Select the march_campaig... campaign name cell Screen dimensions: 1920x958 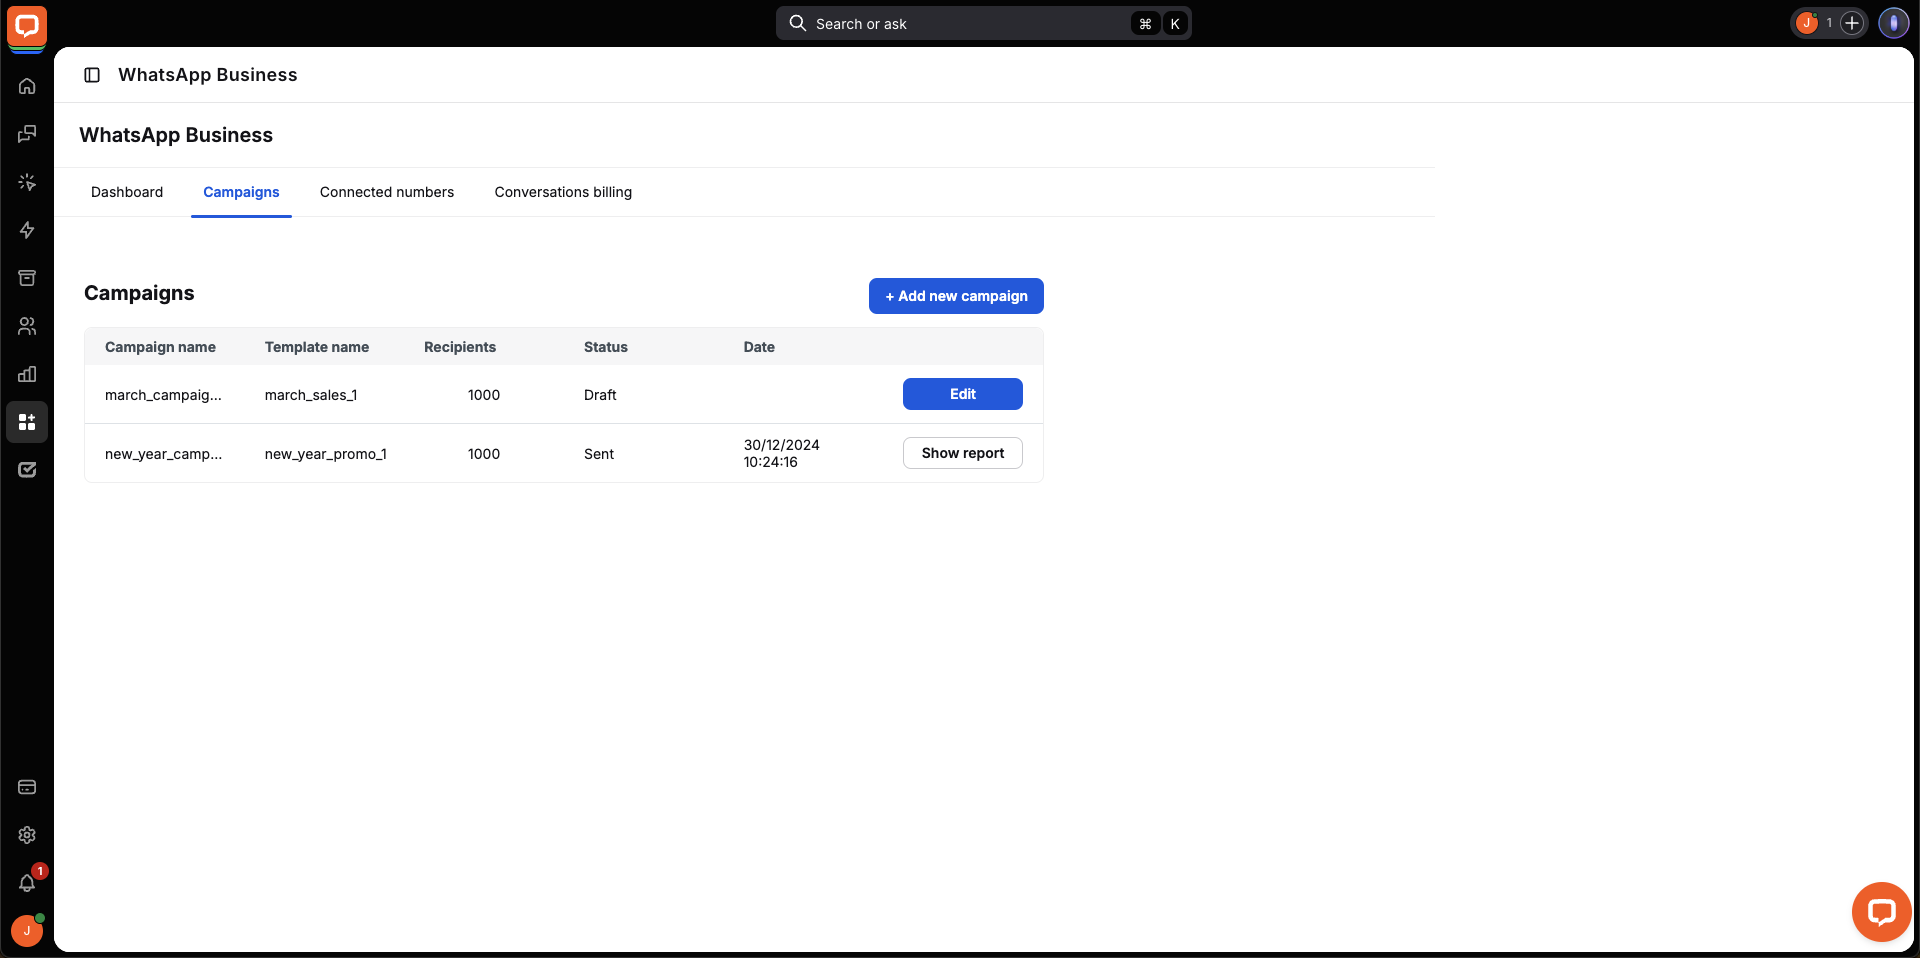[x=163, y=395]
